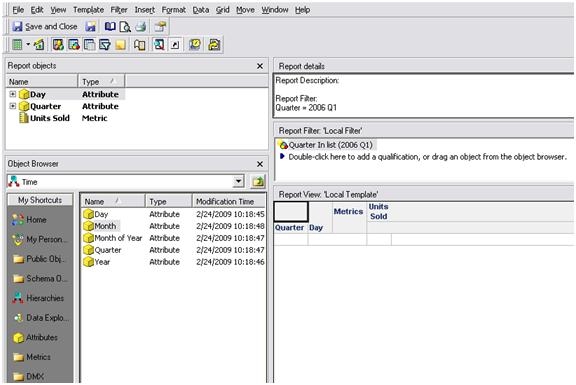Open the File menu
Image resolution: width=576 pixels, height=385 pixels.
[18, 10]
